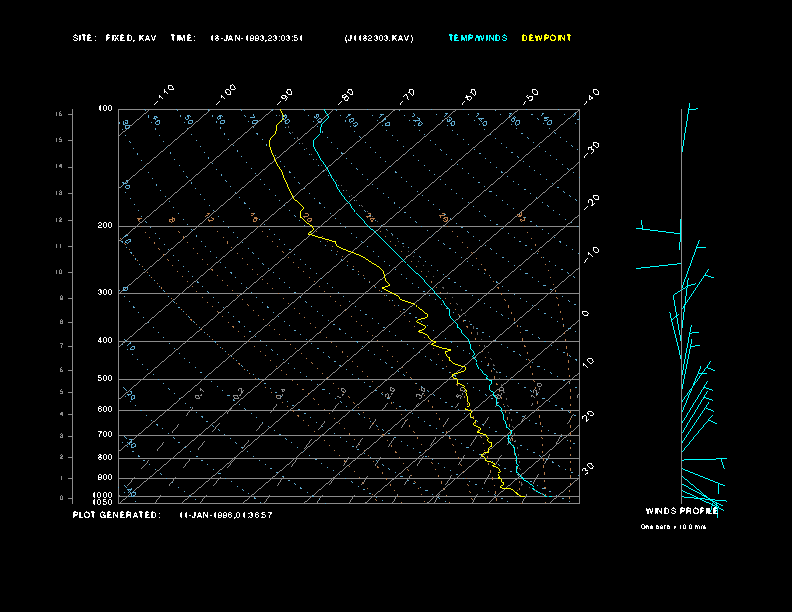Select the plot generation date text

(226, 515)
